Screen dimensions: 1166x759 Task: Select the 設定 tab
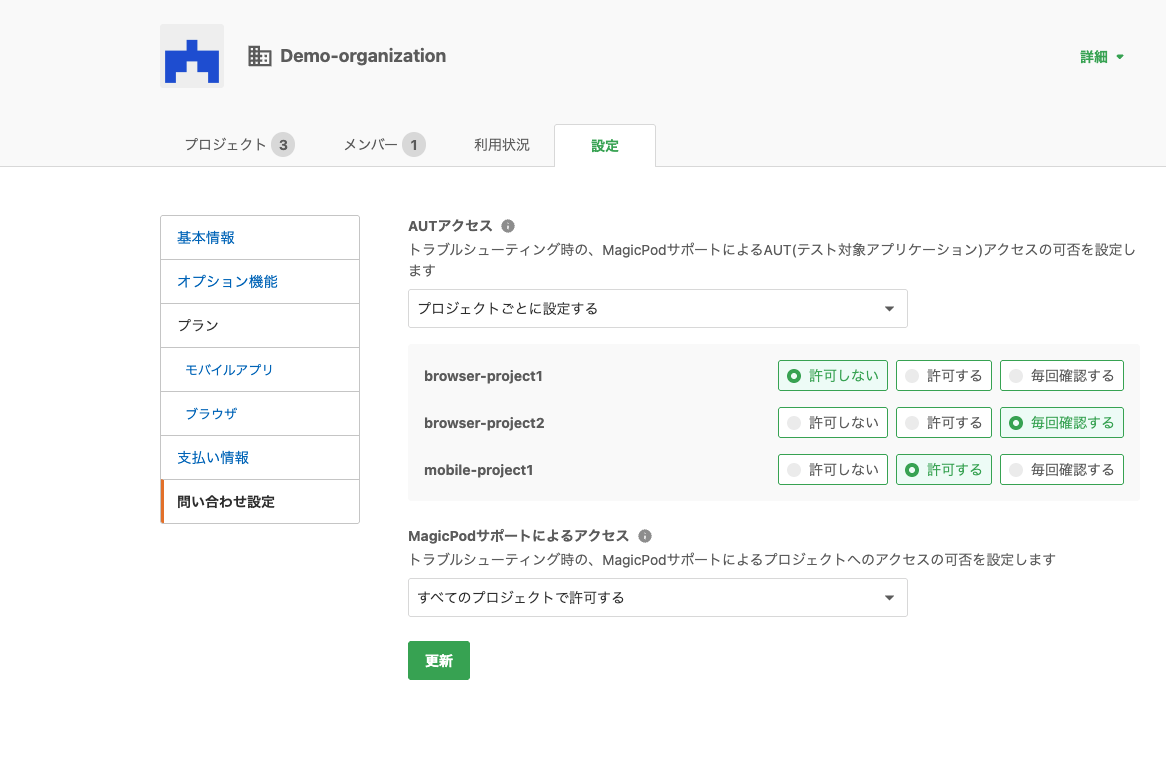point(605,146)
